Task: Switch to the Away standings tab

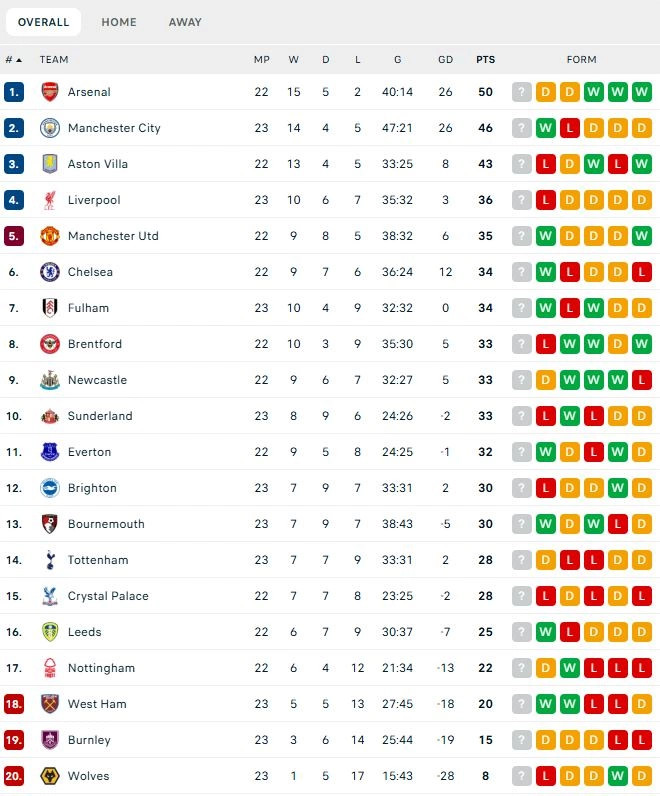Action: click(x=185, y=22)
